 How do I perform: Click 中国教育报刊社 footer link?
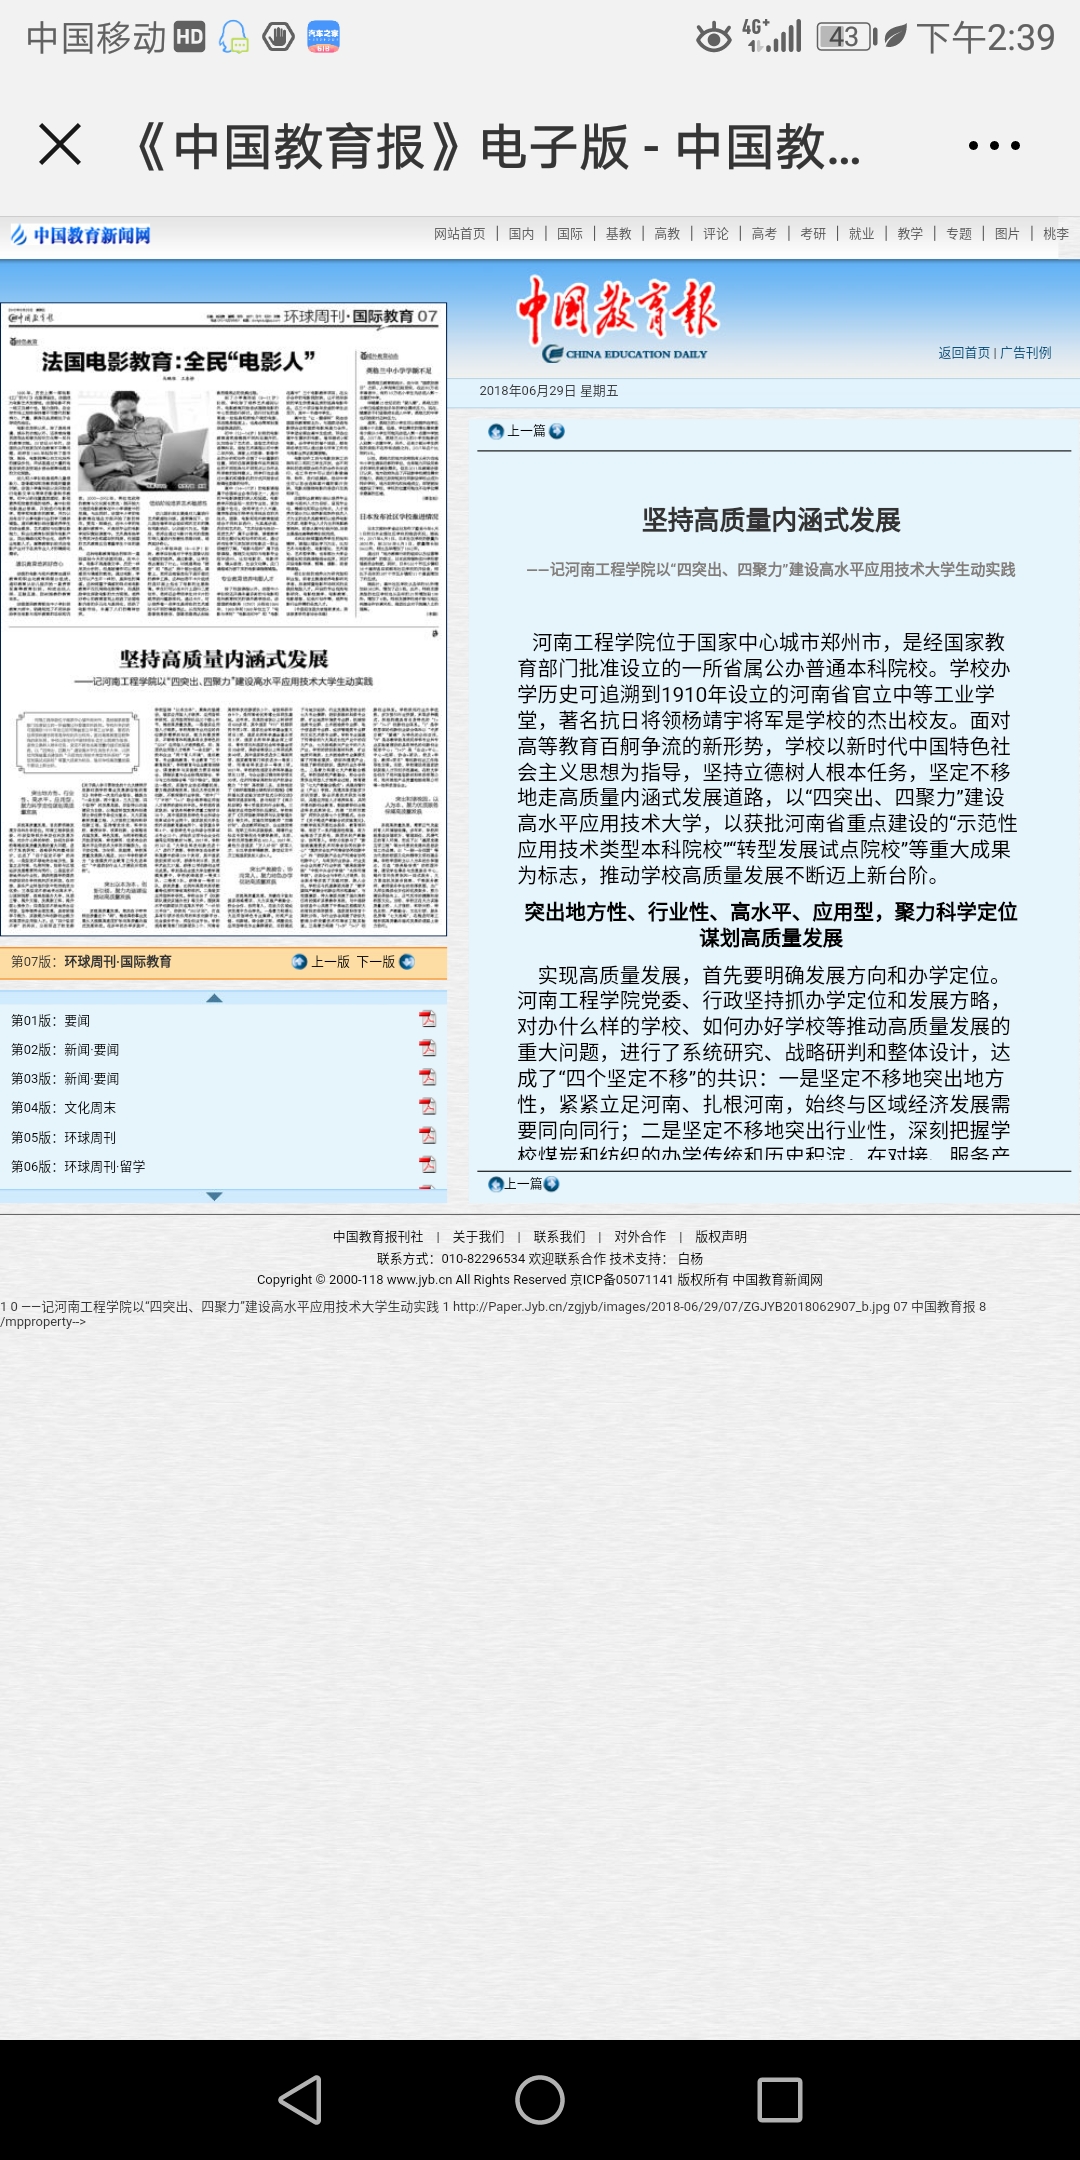(378, 1237)
